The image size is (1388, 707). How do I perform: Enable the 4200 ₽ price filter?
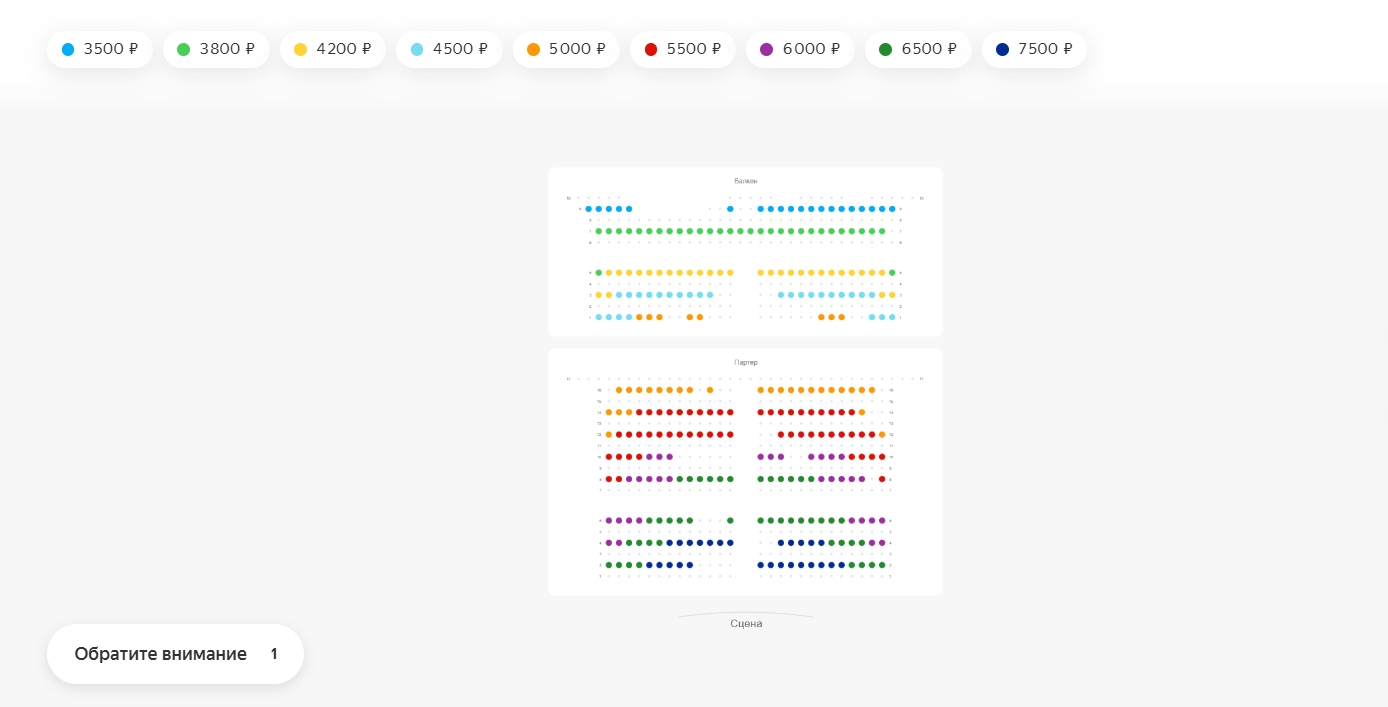332,49
